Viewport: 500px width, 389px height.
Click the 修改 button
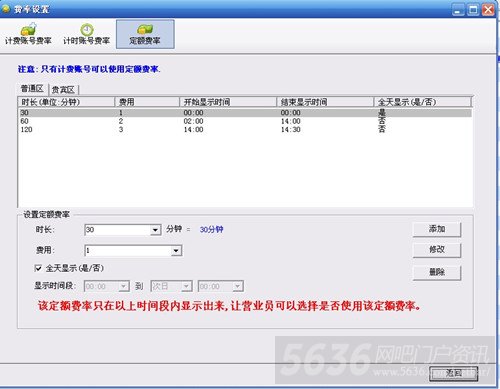coord(437,250)
